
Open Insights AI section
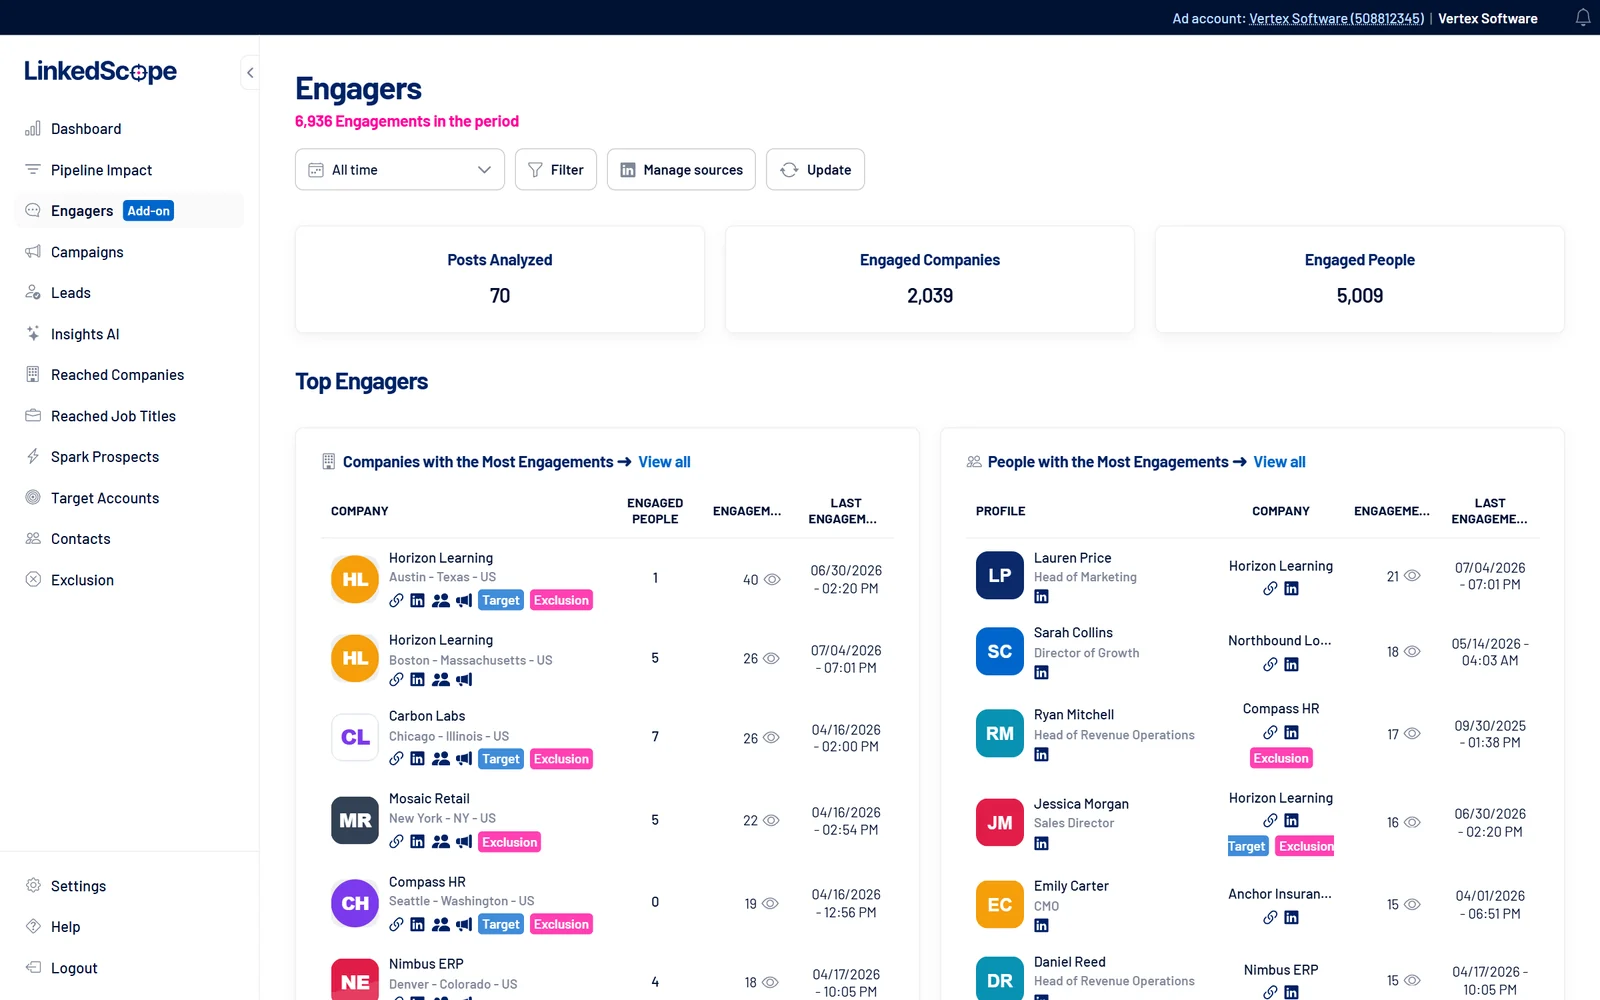(x=85, y=334)
